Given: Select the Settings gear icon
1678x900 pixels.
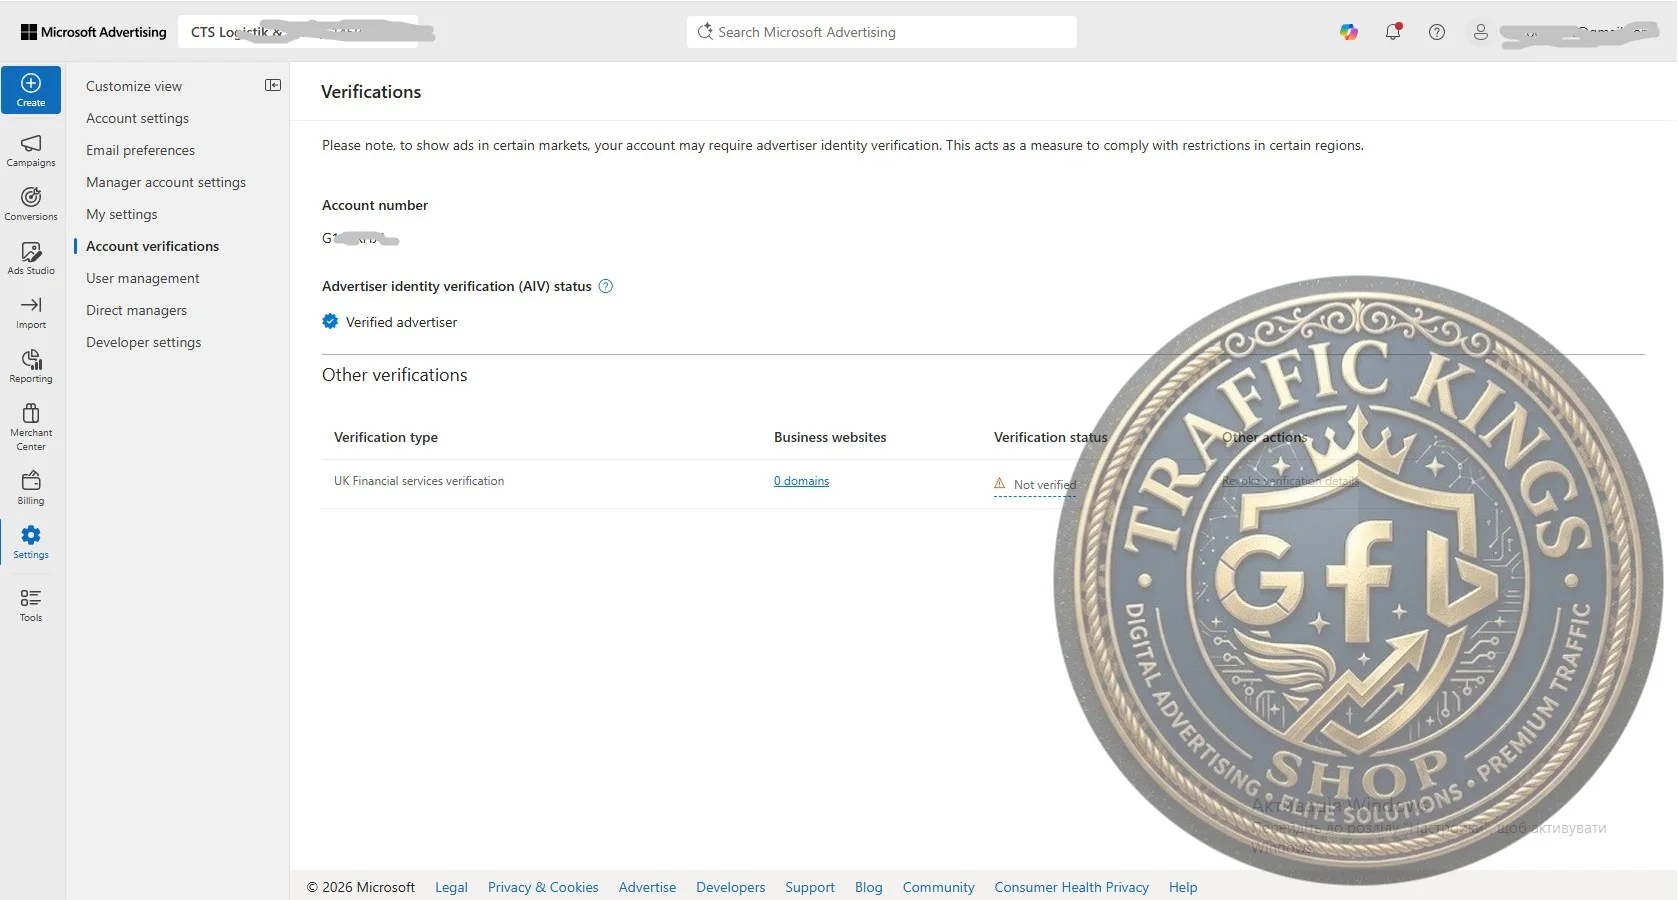Looking at the screenshot, I should pos(31,535).
